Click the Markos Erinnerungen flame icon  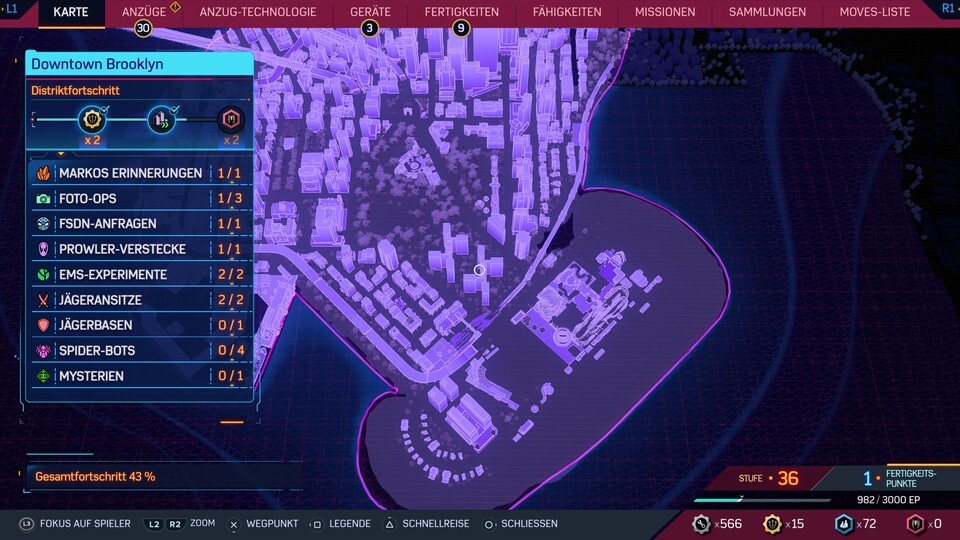(43, 173)
